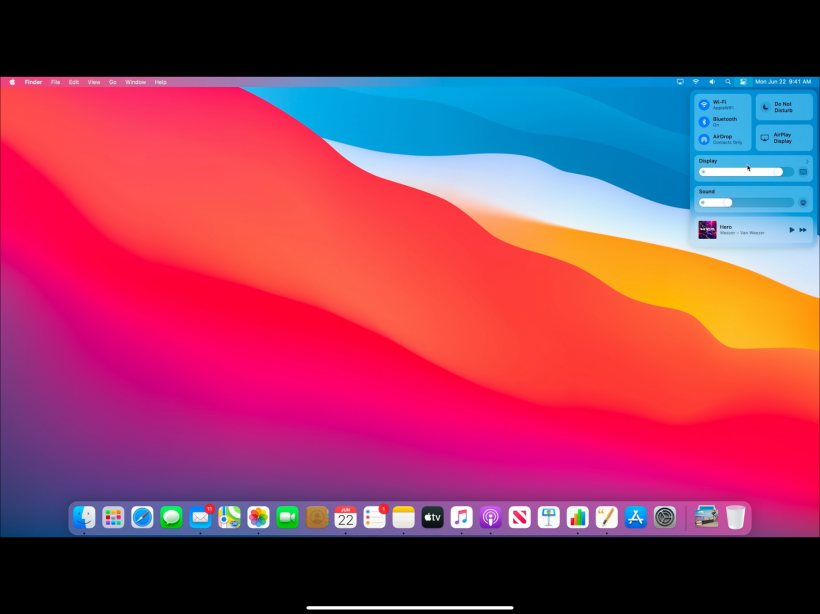Open the Keynote app in Dock

click(548, 517)
